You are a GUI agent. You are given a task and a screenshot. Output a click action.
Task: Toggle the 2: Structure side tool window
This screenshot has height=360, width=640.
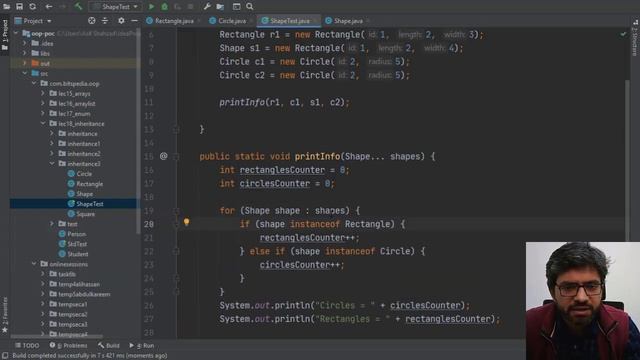coord(635,38)
